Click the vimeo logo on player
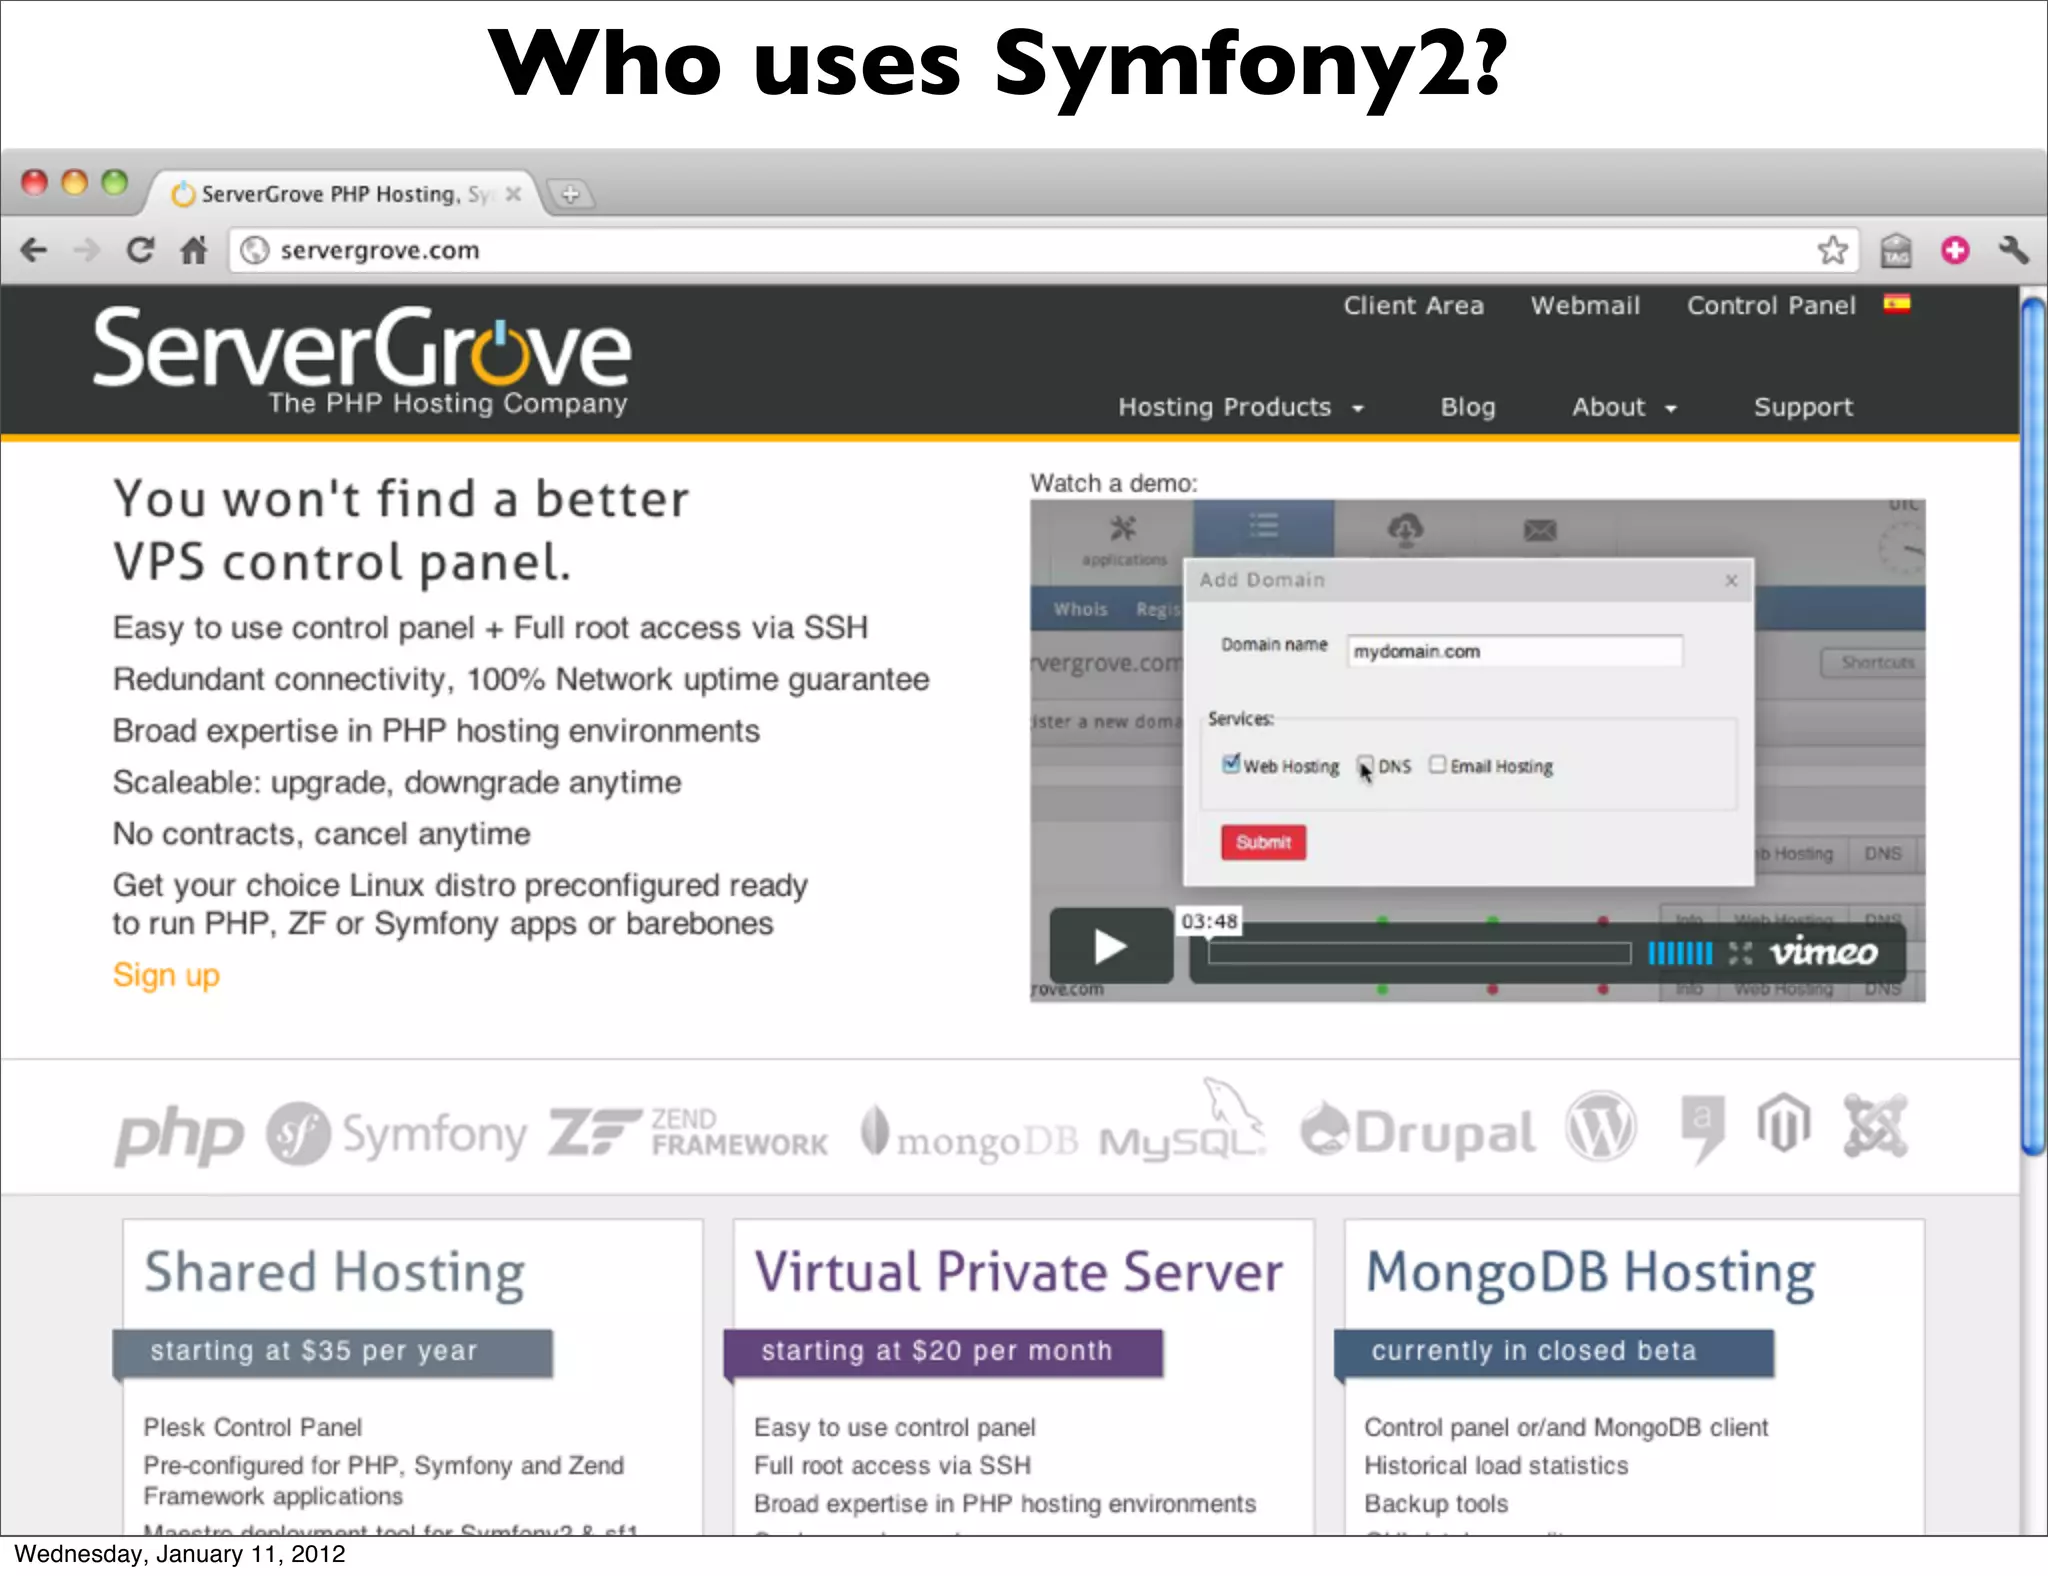Viewport: 2048px width, 1576px height. coord(1824,952)
